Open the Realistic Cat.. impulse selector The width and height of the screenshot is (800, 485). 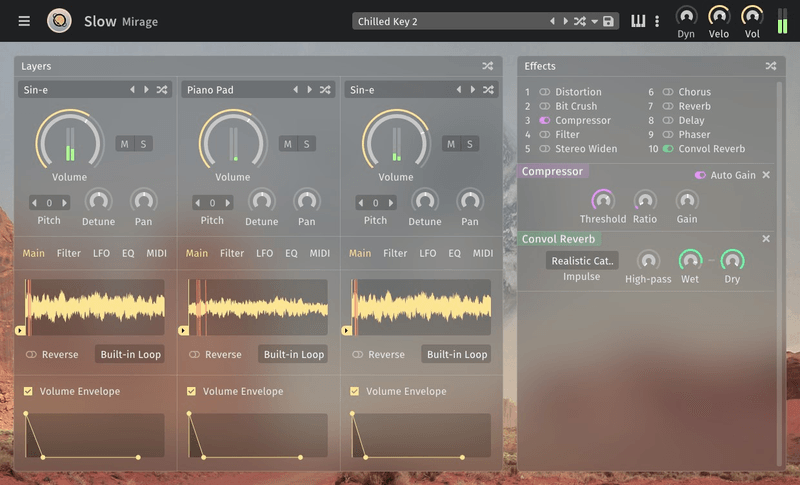[582, 261]
